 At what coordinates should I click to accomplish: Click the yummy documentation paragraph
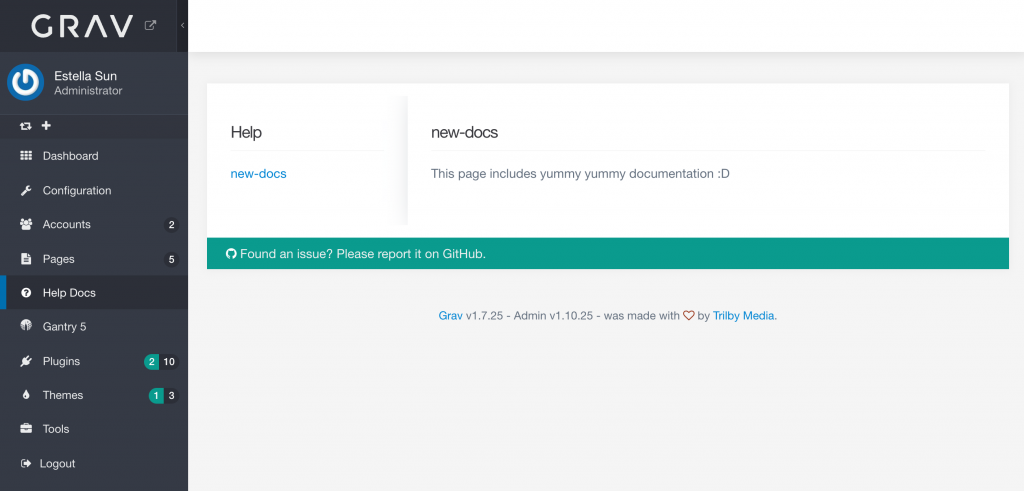[580, 174]
